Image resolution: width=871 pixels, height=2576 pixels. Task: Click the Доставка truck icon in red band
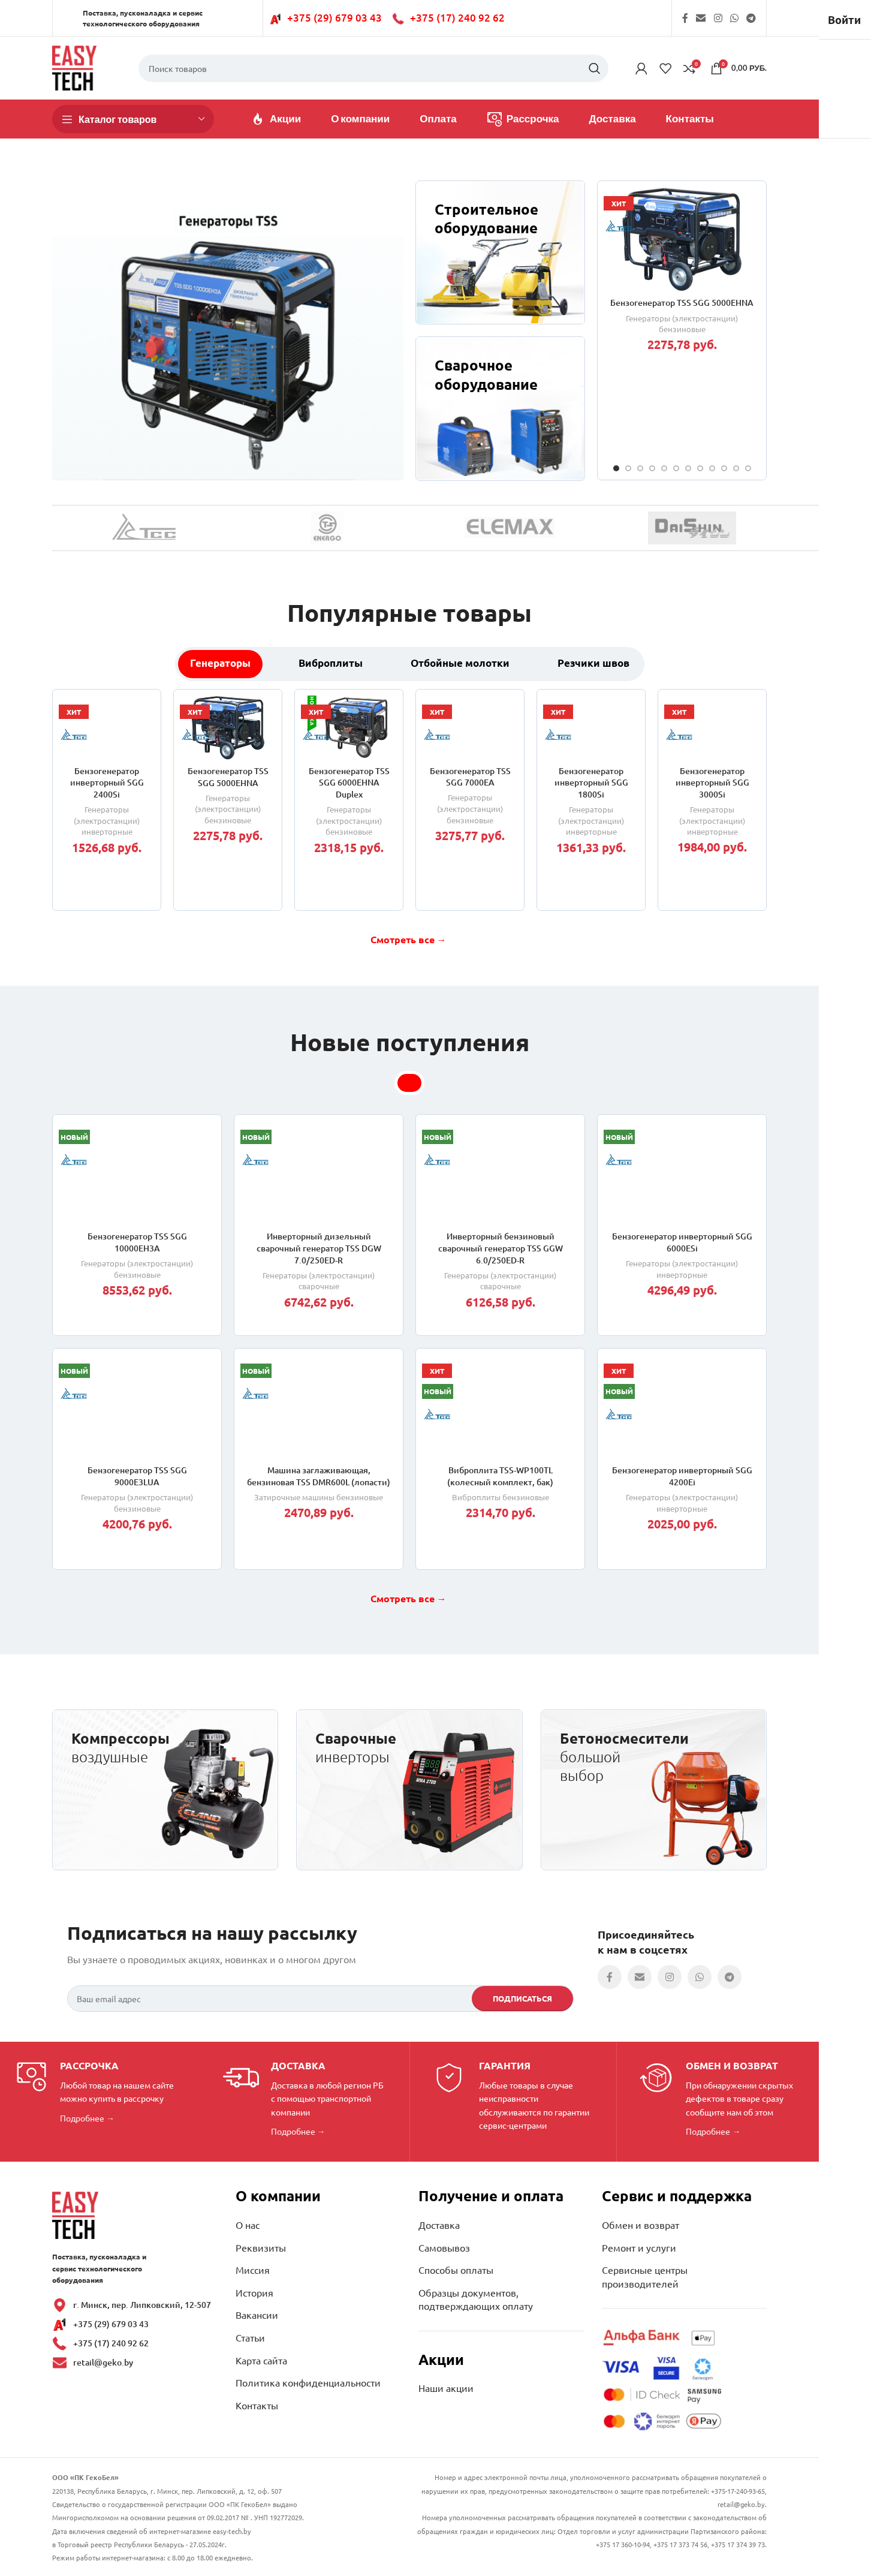[241, 2077]
